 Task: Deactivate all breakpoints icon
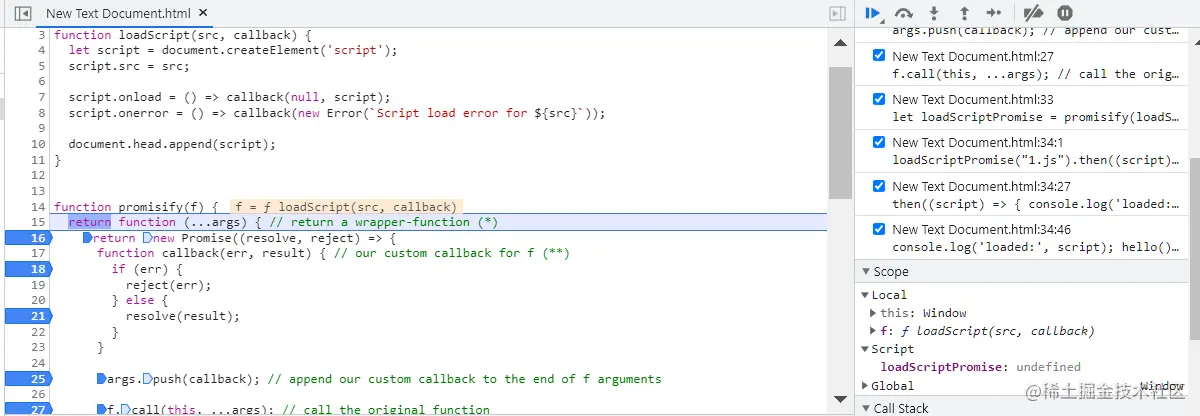click(x=1035, y=13)
